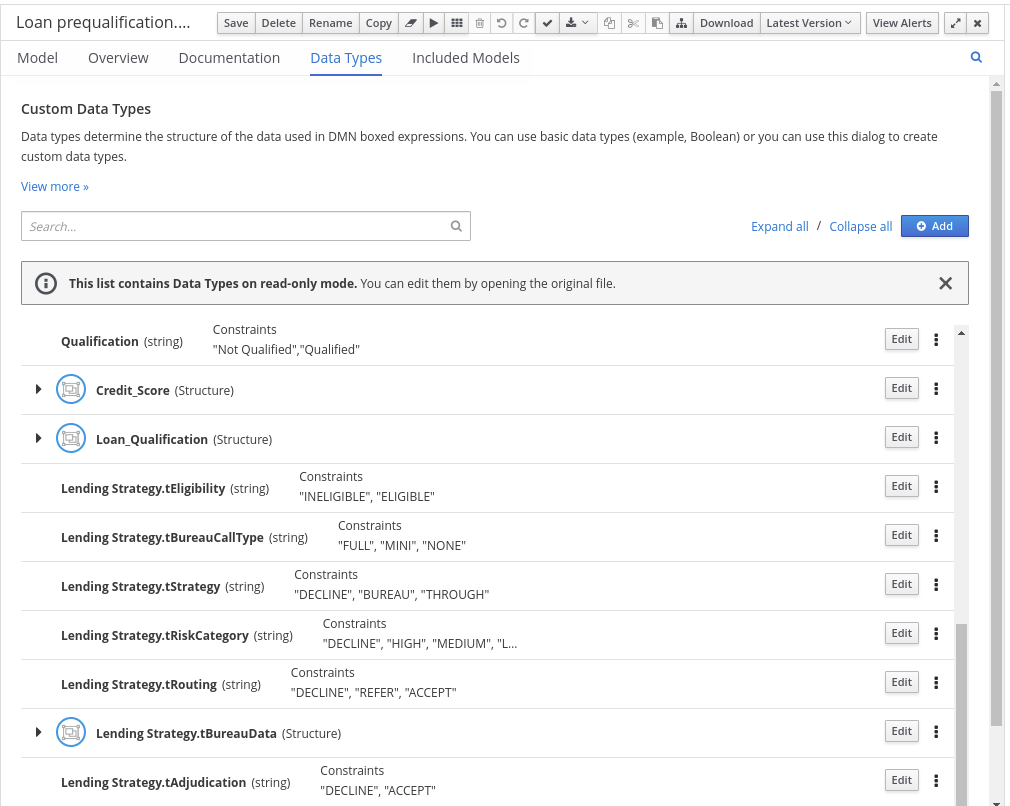Click the redo arrow icon

(x=523, y=23)
